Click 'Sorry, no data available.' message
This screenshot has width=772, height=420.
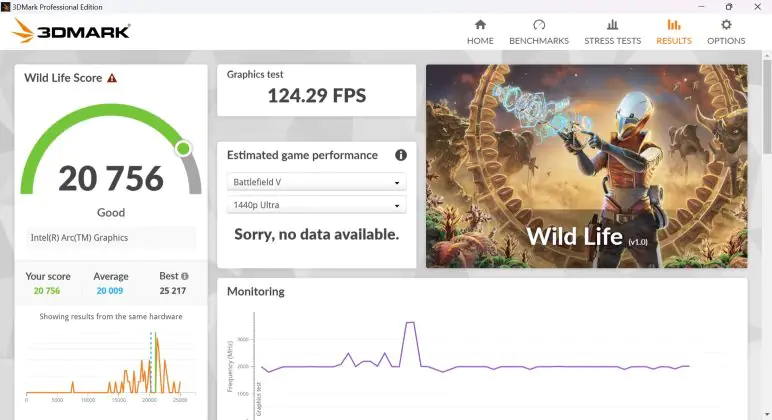click(317, 234)
